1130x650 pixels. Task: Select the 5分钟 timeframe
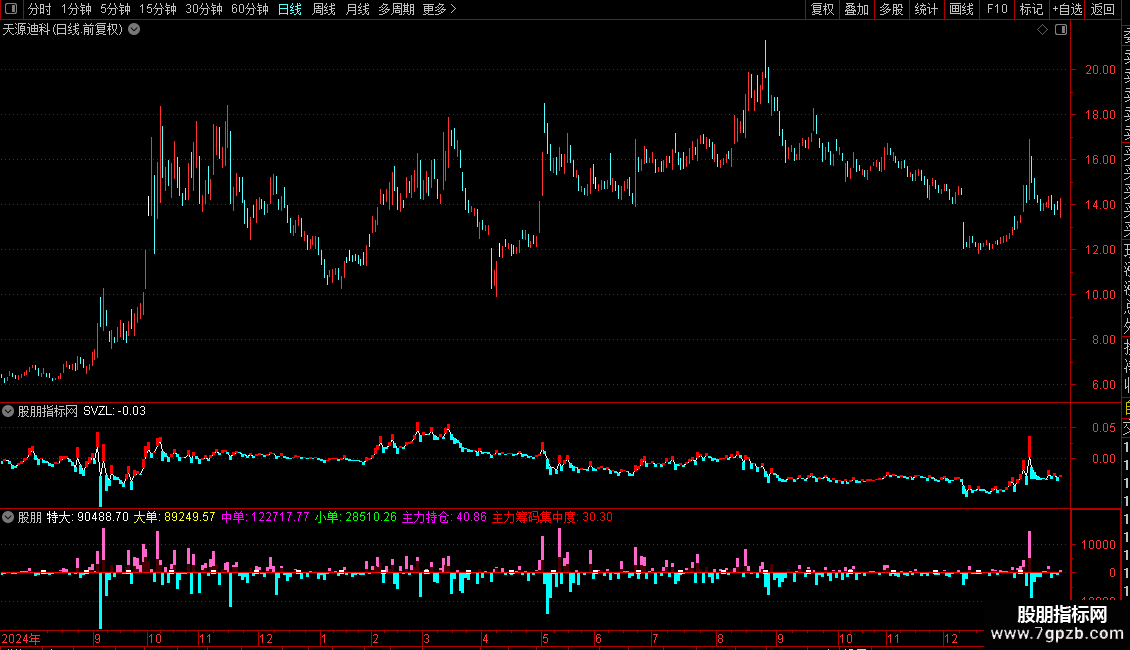(115, 9)
